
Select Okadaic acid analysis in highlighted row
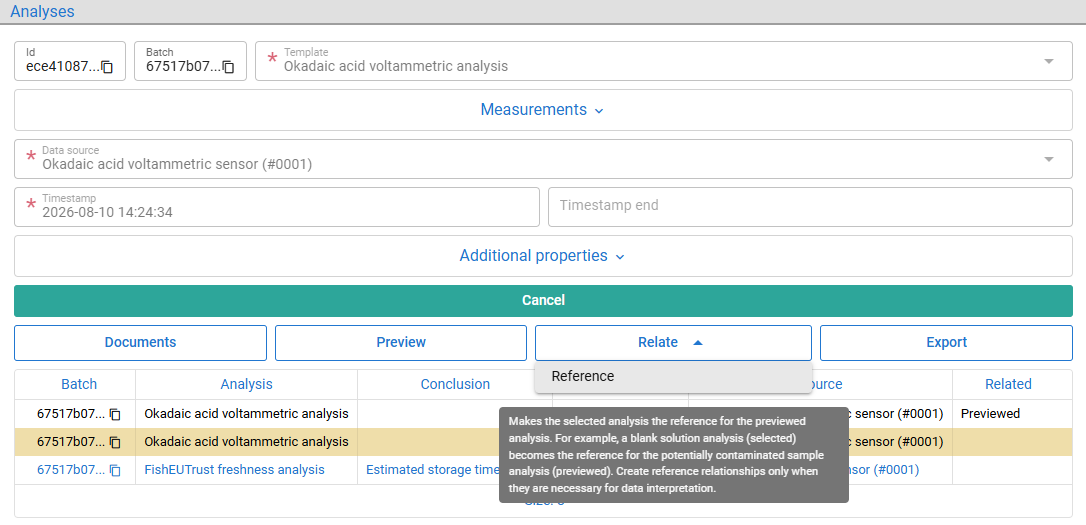(246, 442)
